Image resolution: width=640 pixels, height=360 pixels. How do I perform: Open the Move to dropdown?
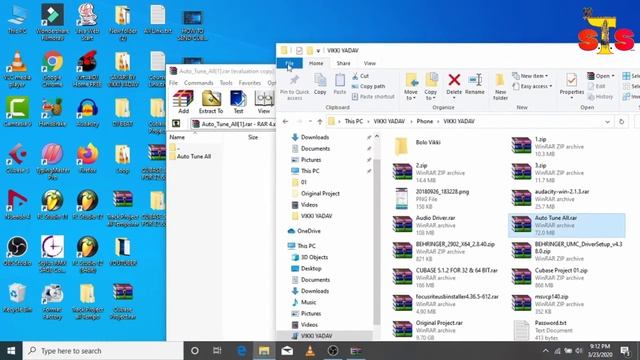(411, 87)
